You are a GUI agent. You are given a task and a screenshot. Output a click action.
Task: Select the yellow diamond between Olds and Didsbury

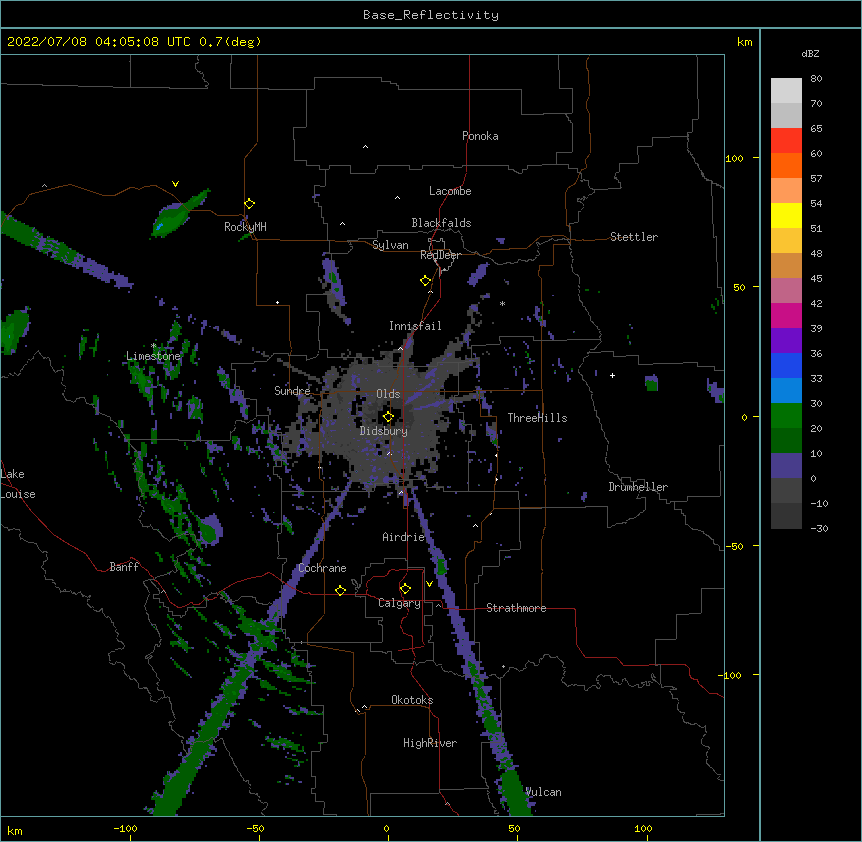click(x=388, y=416)
